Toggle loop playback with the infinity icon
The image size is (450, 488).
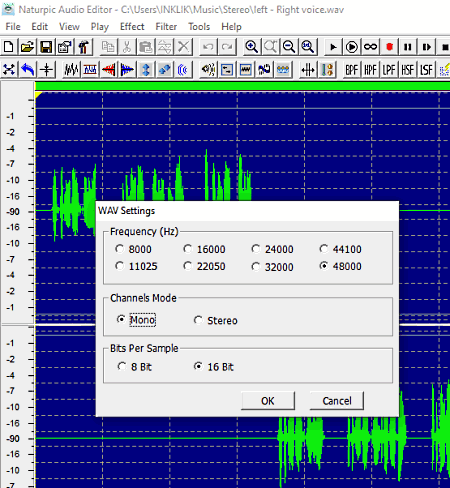tap(370, 47)
